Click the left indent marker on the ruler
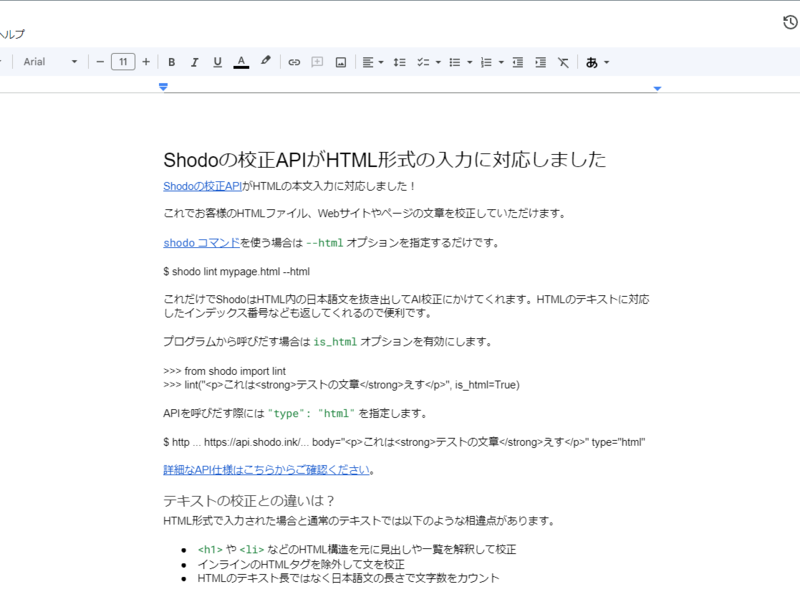Screen dimensions: 800x597 point(163,87)
